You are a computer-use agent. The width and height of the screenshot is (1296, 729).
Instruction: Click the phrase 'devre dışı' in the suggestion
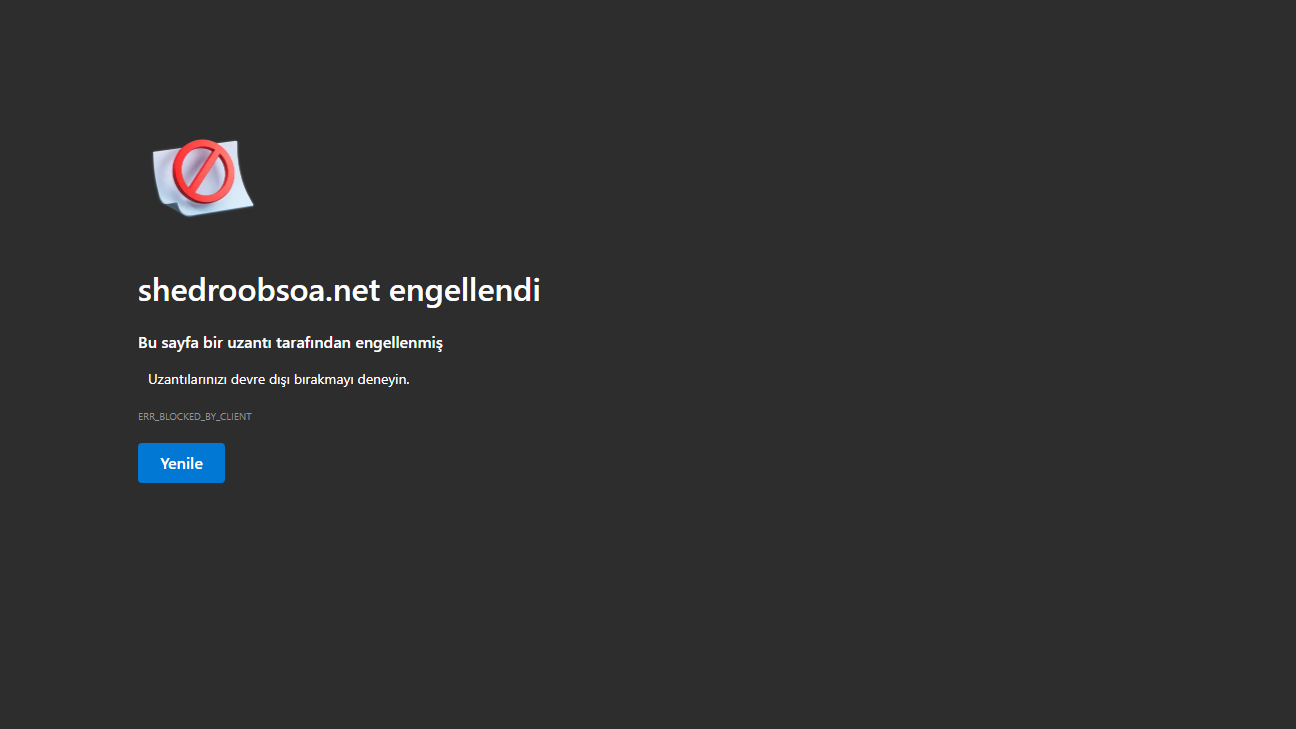[260, 380]
